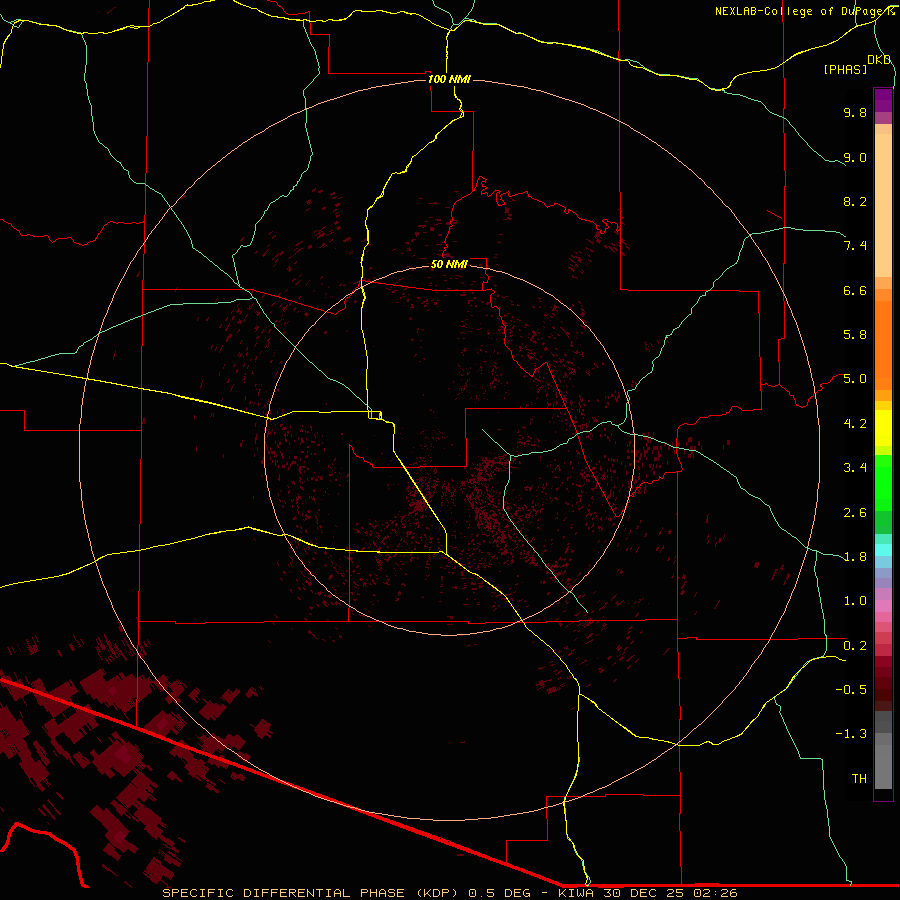Click the 1.0 scale value
Image resolution: width=900 pixels, height=900 pixels.
pyautogui.click(x=855, y=601)
